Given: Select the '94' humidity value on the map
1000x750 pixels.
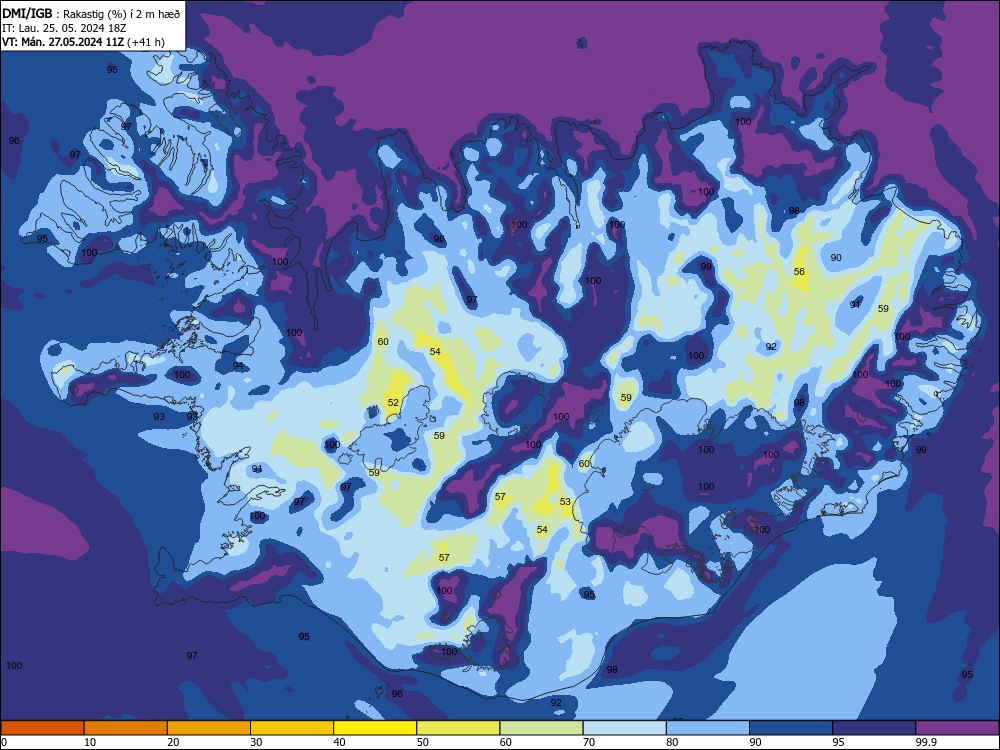Looking at the screenshot, I should [238, 365].
